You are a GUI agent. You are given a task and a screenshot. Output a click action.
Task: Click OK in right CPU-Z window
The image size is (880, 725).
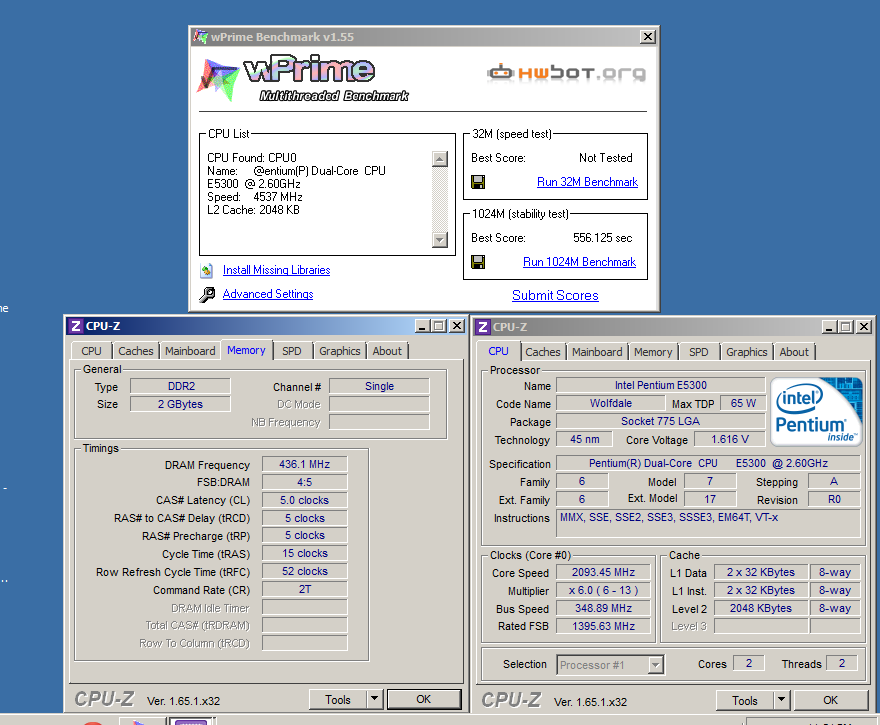[x=831, y=701]
